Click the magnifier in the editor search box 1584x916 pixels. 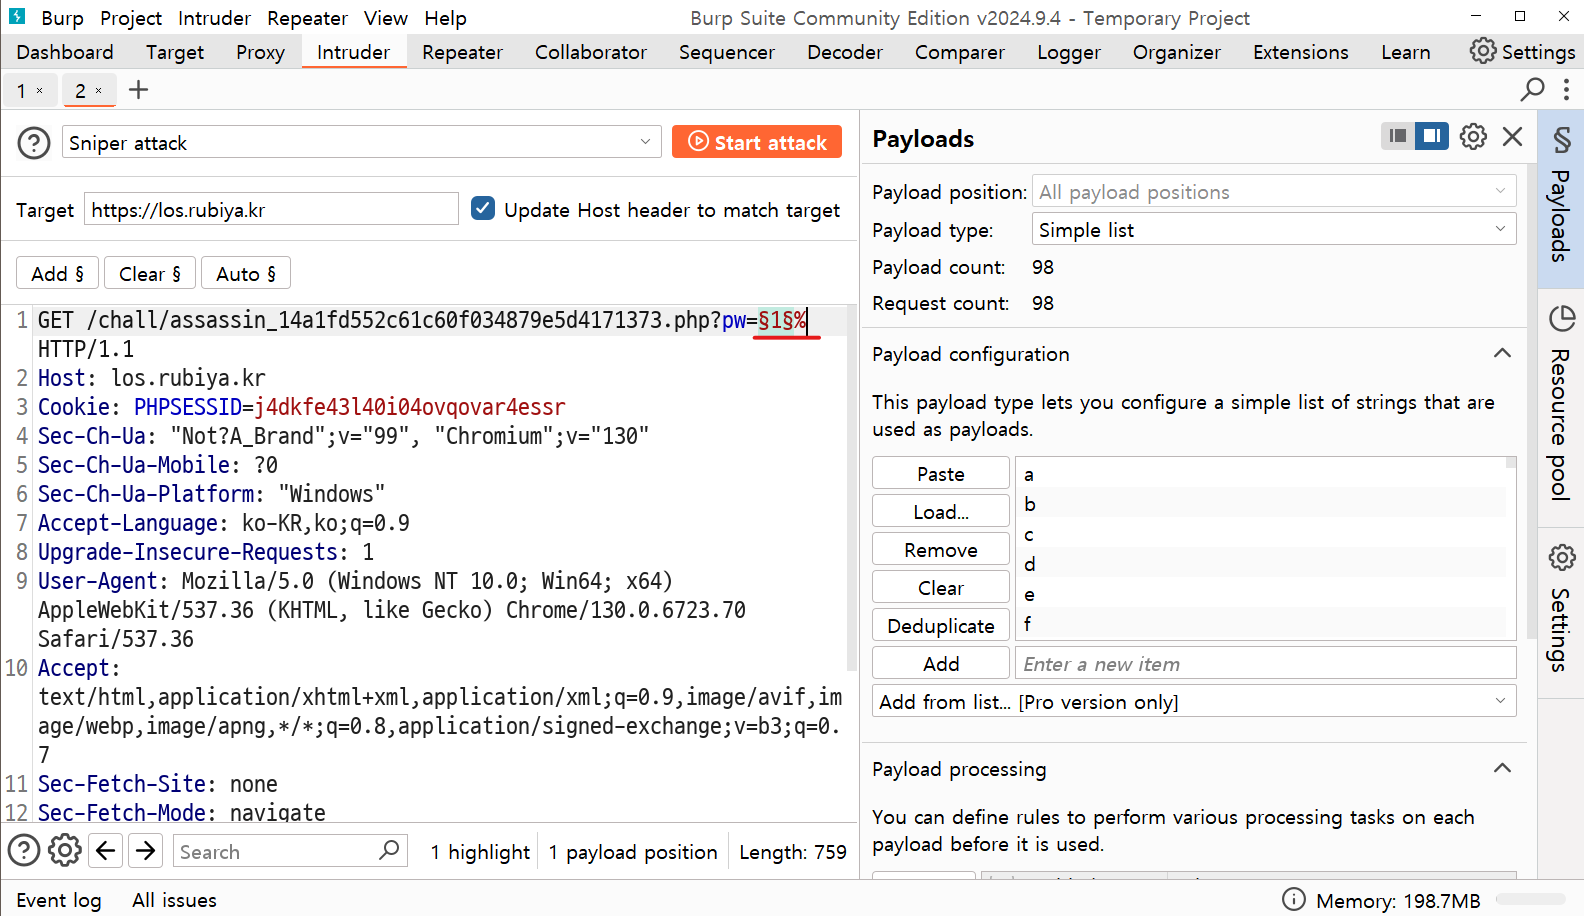click(390, 850)
